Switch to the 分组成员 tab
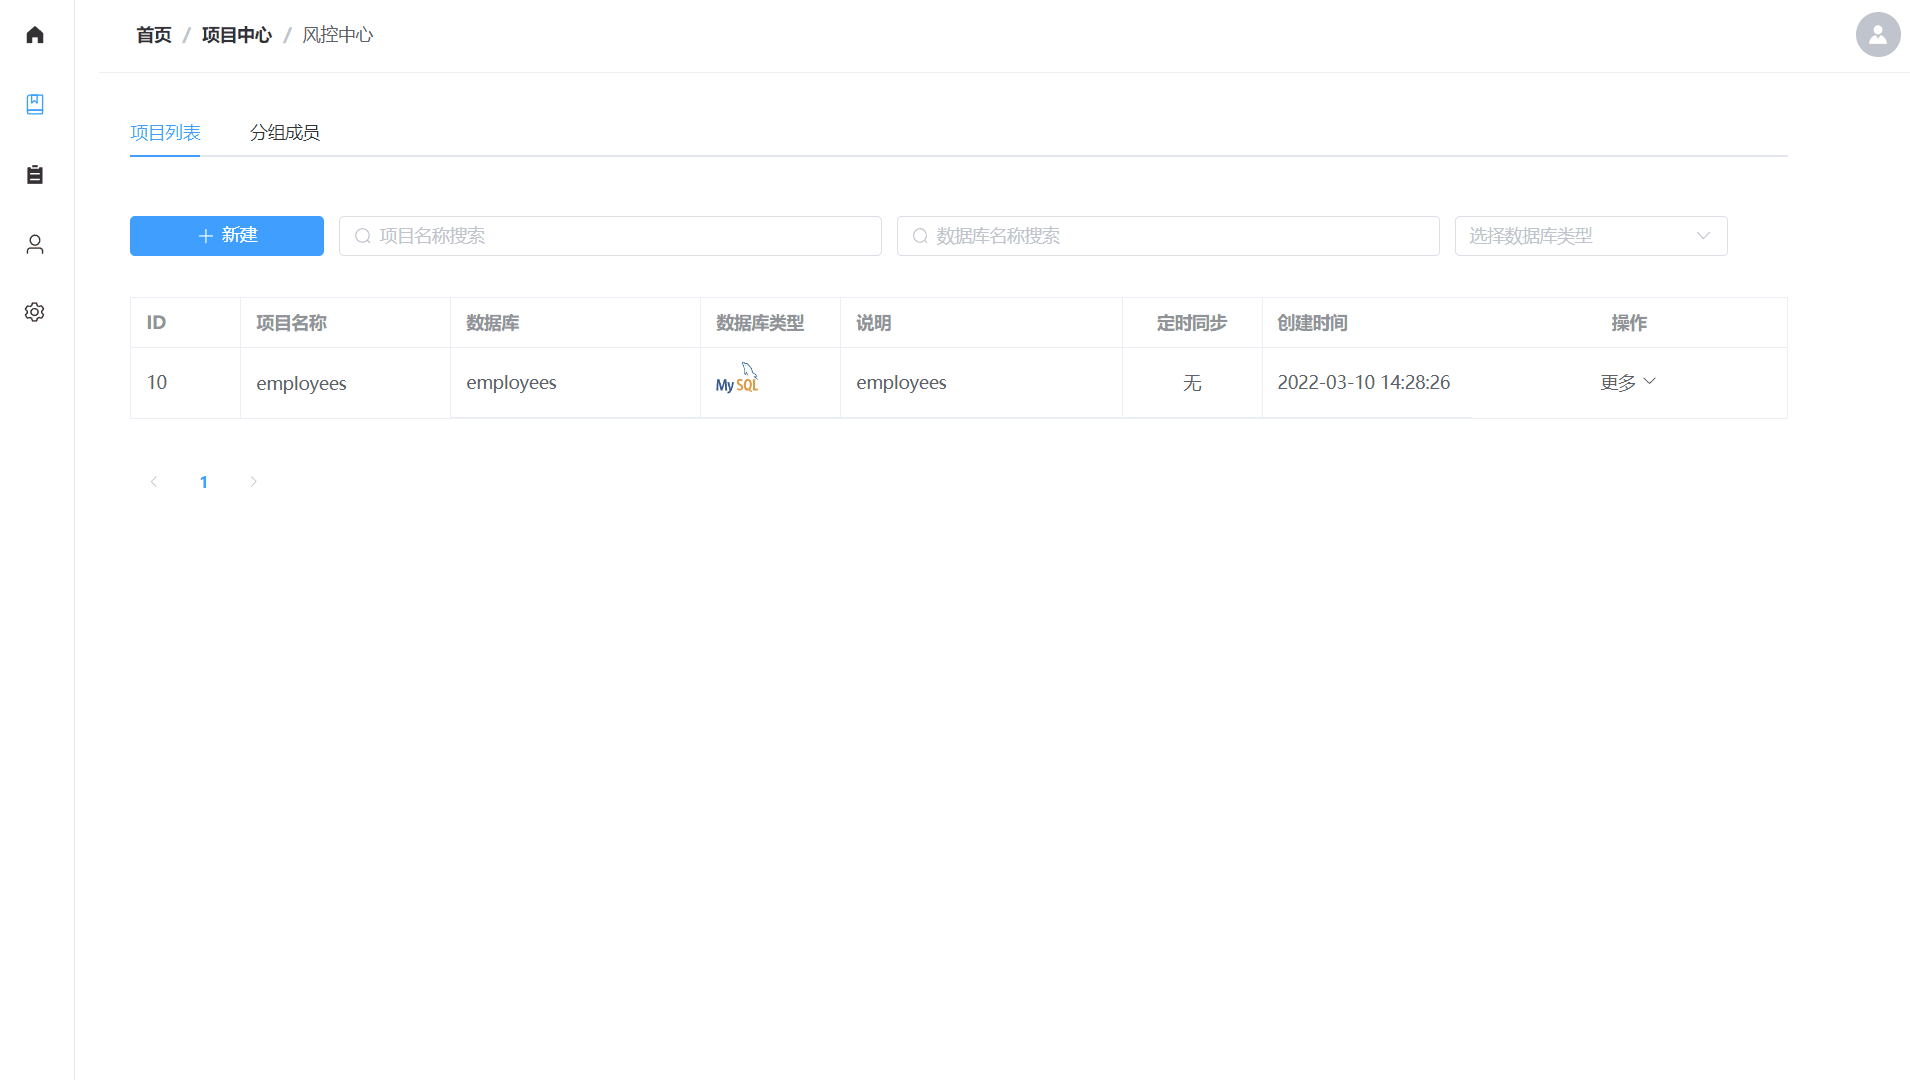 tap(285, 133)
